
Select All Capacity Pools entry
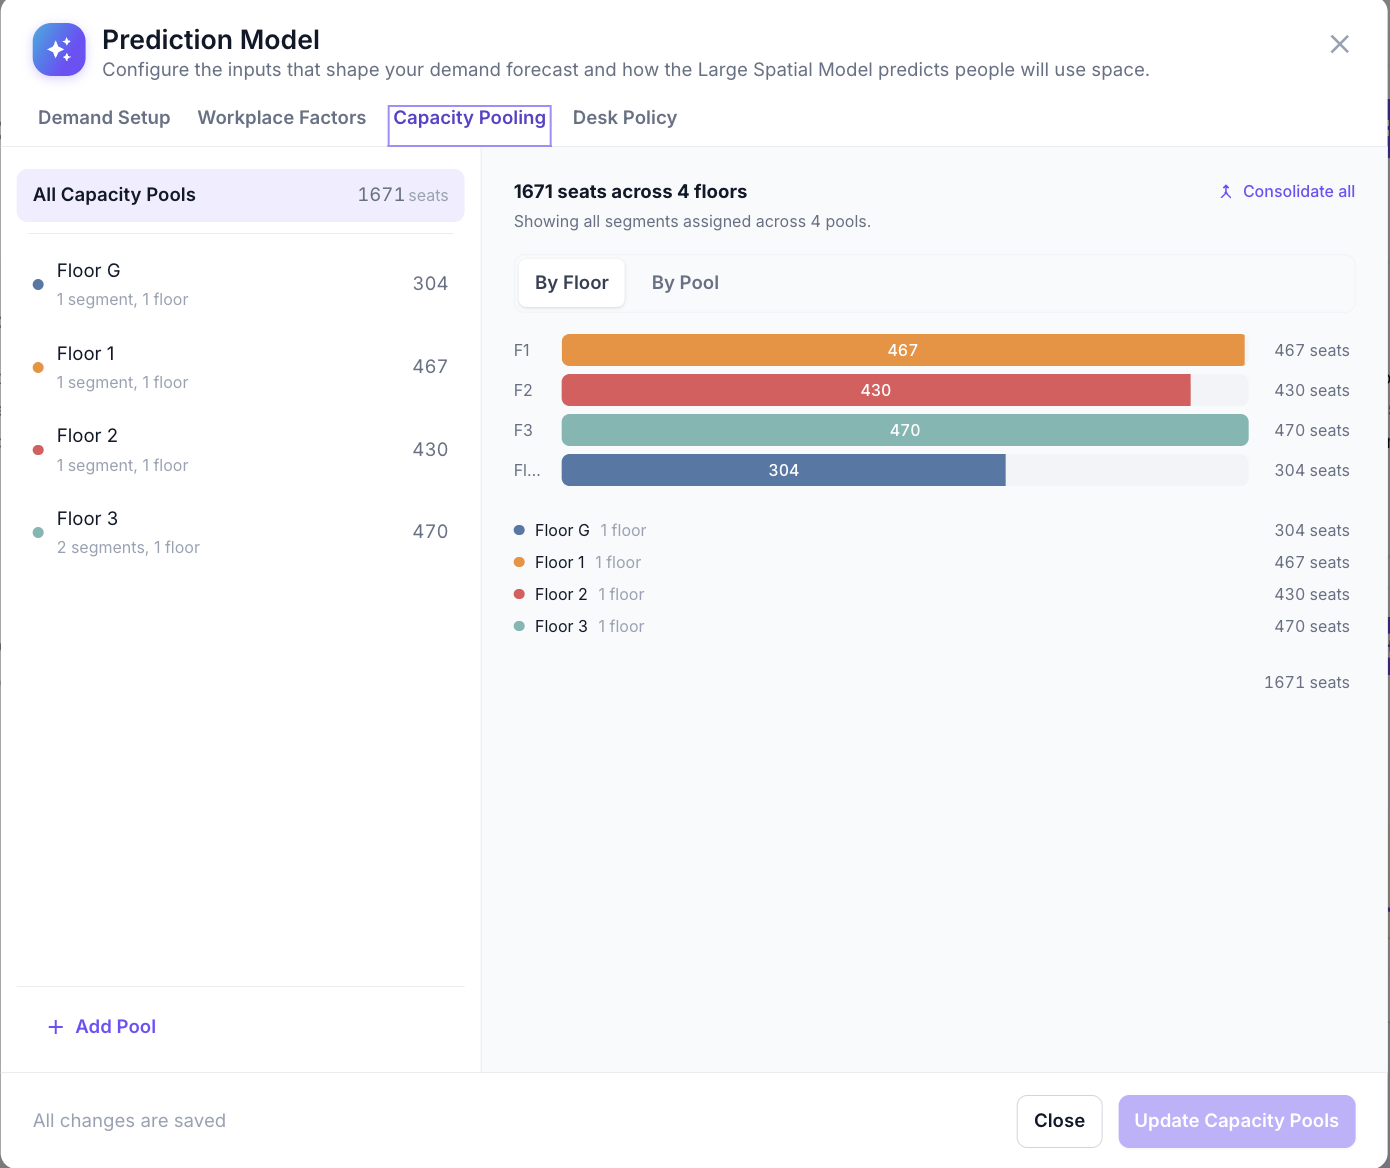click(241, 195)
